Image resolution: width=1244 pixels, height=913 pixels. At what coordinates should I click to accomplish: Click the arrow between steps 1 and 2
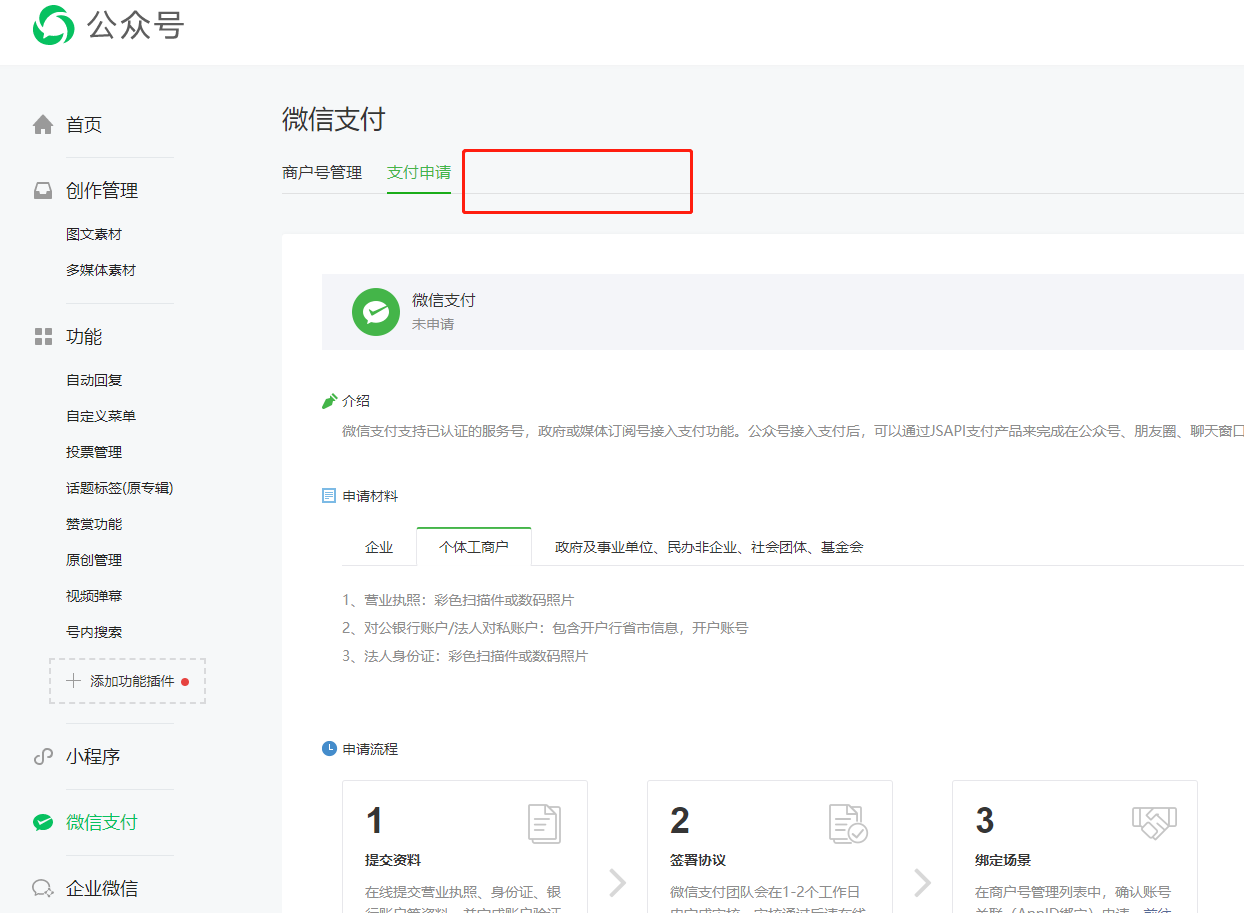coord(618,882)
